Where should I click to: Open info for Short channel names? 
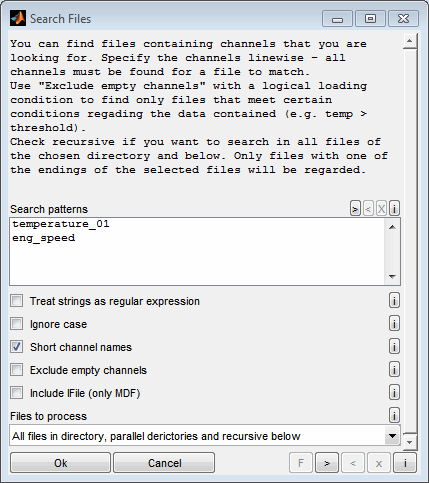coord(394,347)
